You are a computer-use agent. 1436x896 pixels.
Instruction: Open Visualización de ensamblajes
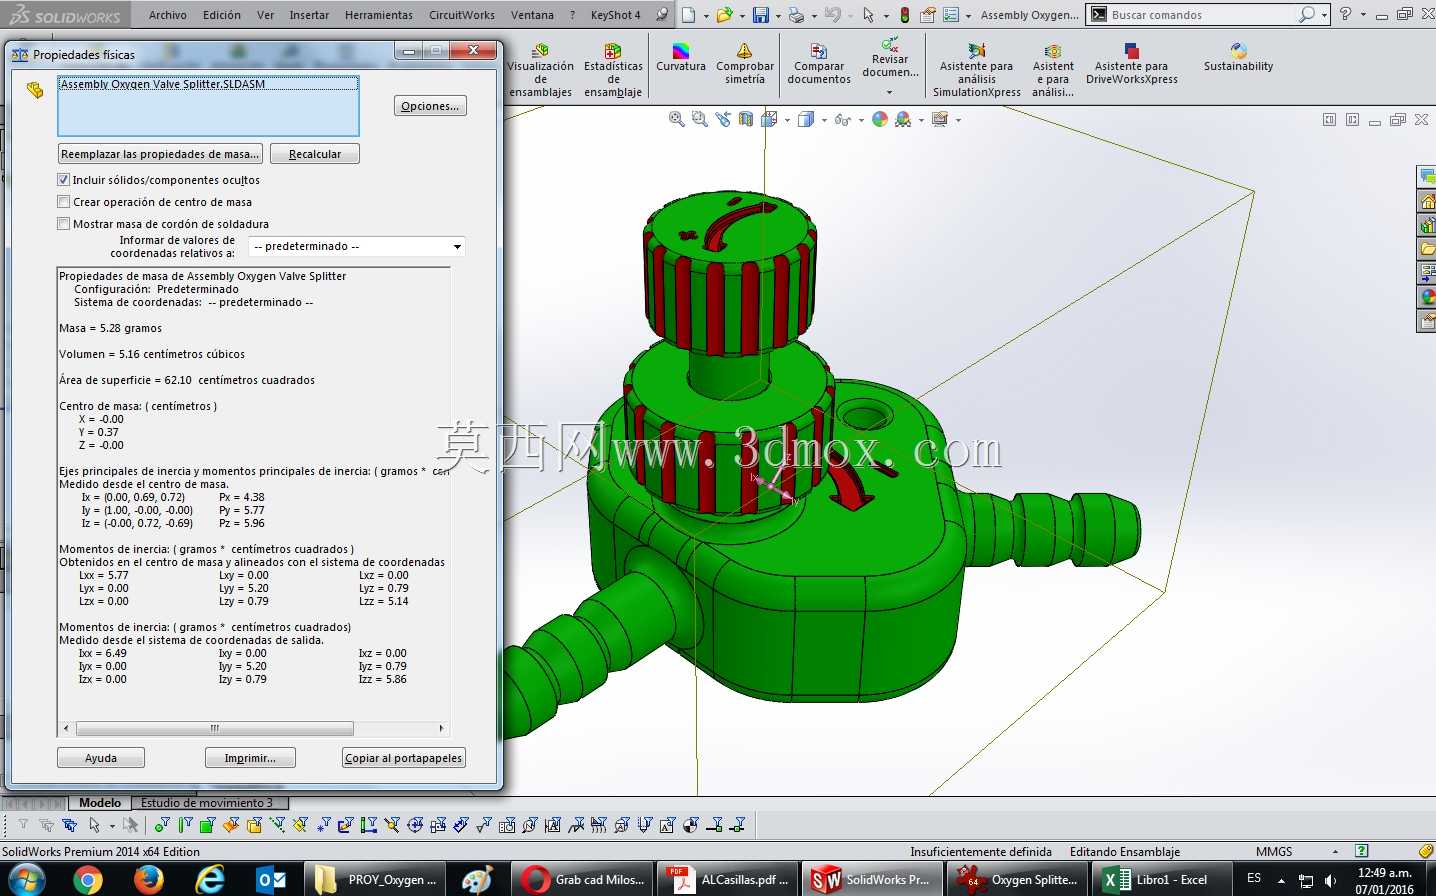point(540,70)
